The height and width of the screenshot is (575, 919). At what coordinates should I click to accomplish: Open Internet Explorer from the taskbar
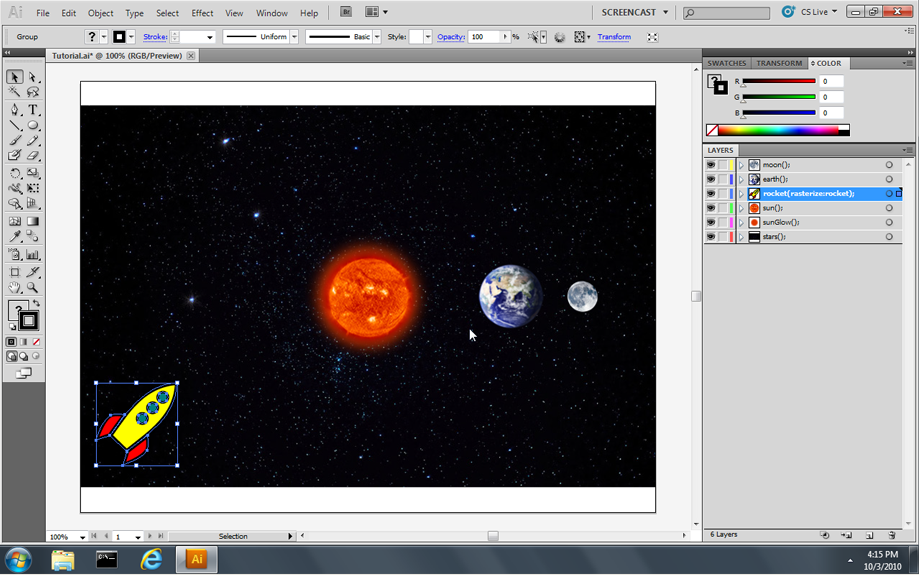(151, 560)
